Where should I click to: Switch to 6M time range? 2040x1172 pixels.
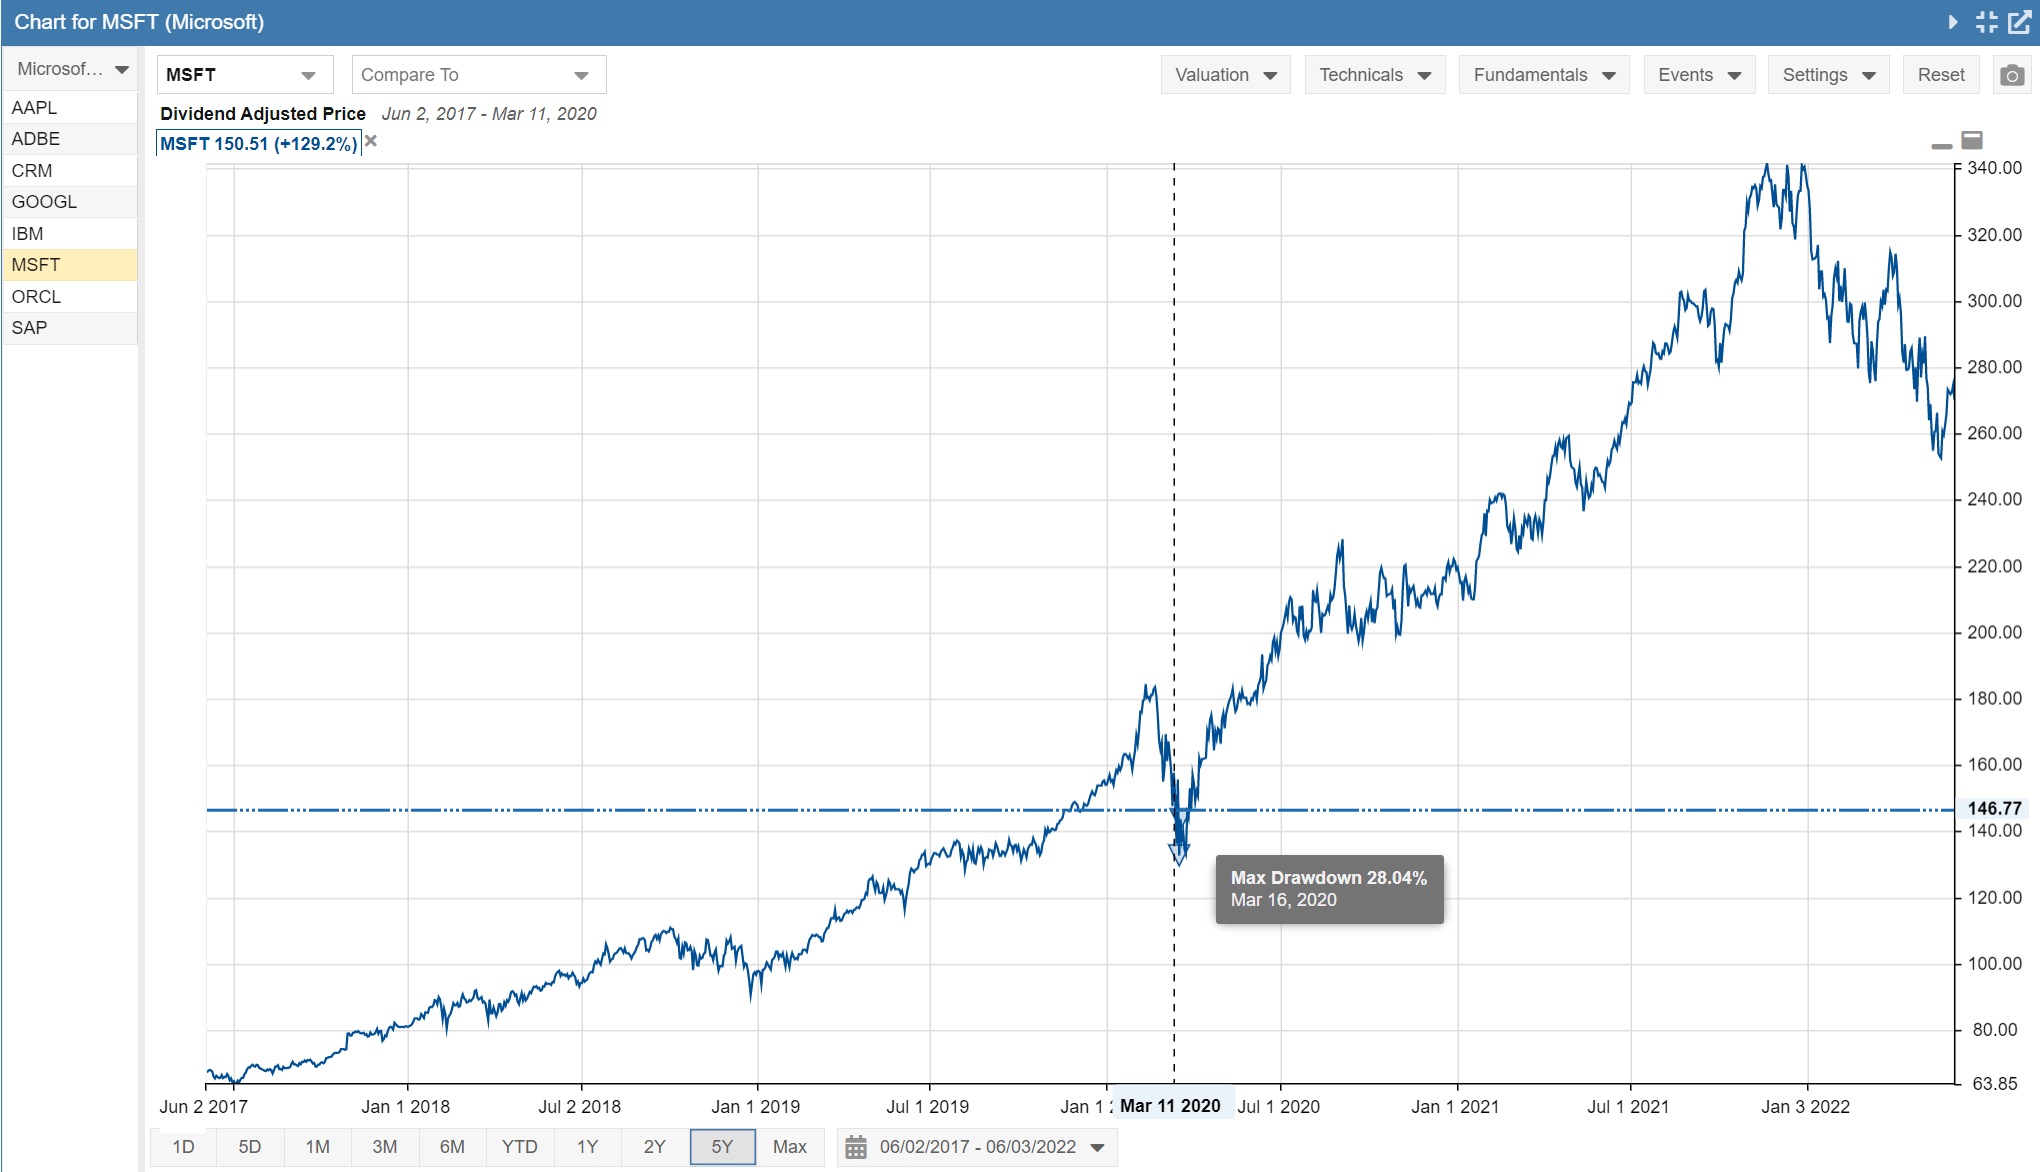(452, 1147)
